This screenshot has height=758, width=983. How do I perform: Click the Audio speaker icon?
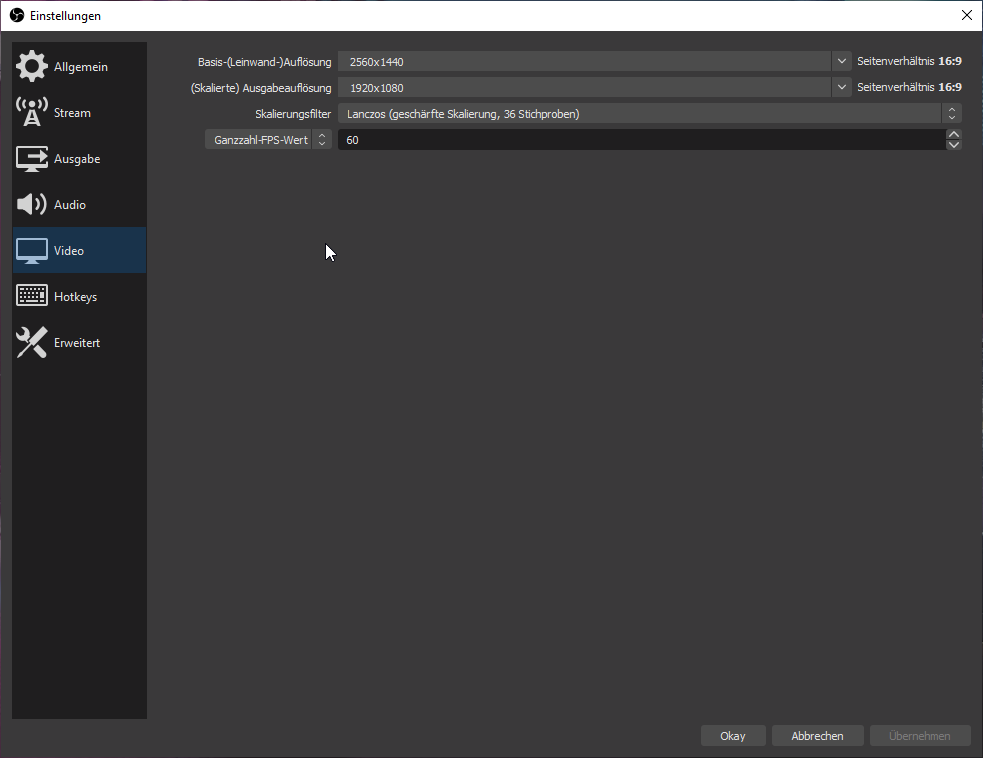pyautogui.click(x=31, y=204)
